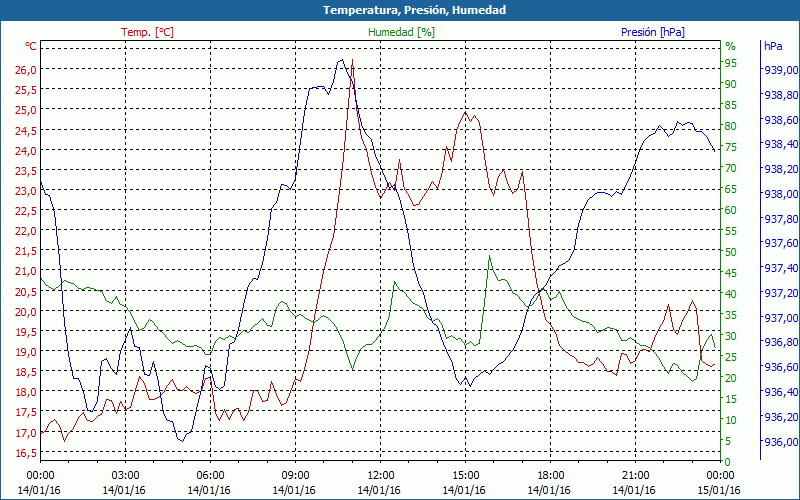Click the 18,5 temperature axis value
This screenshot has height=500, width=800.
pyautogui.click(x=27, y=372)
